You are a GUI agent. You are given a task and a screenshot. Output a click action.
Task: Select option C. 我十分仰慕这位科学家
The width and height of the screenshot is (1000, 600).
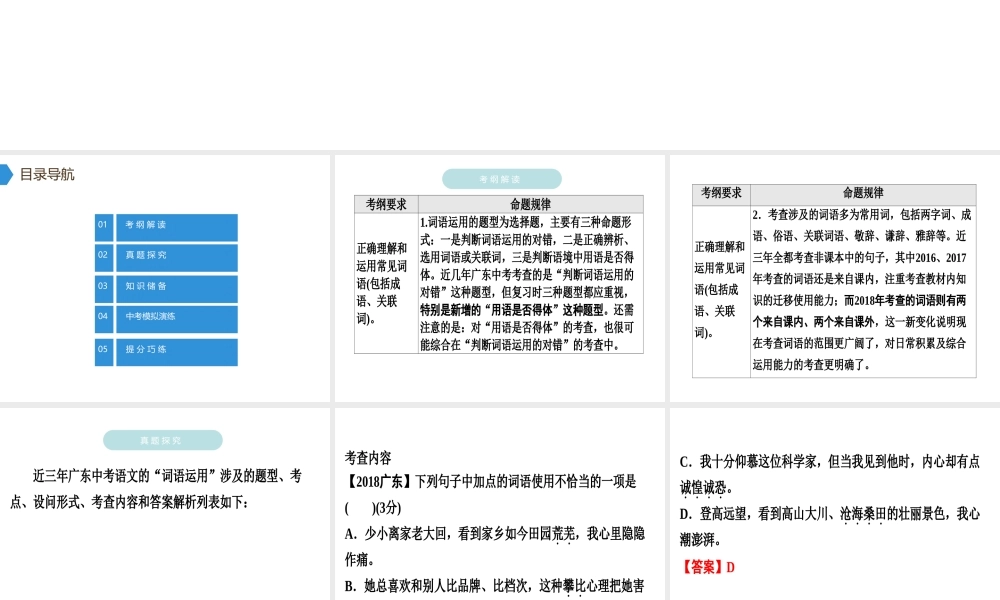coord(830,474)
